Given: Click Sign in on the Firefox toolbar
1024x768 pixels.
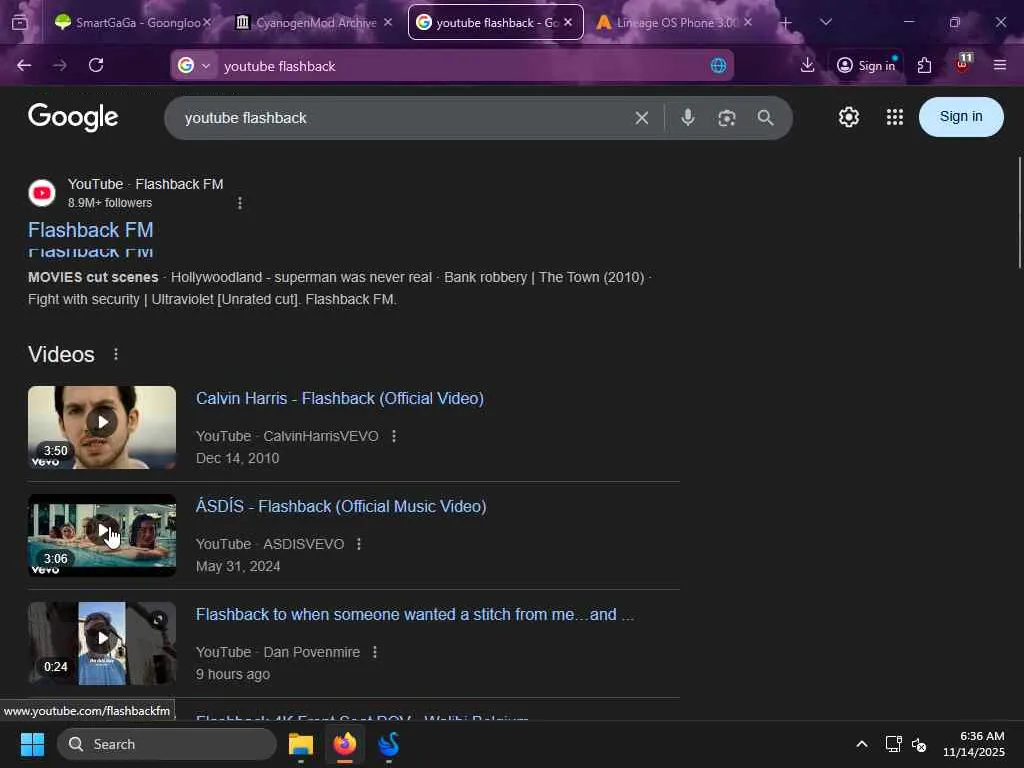Looking at the screenshot, I should click(x=867, y=65).
